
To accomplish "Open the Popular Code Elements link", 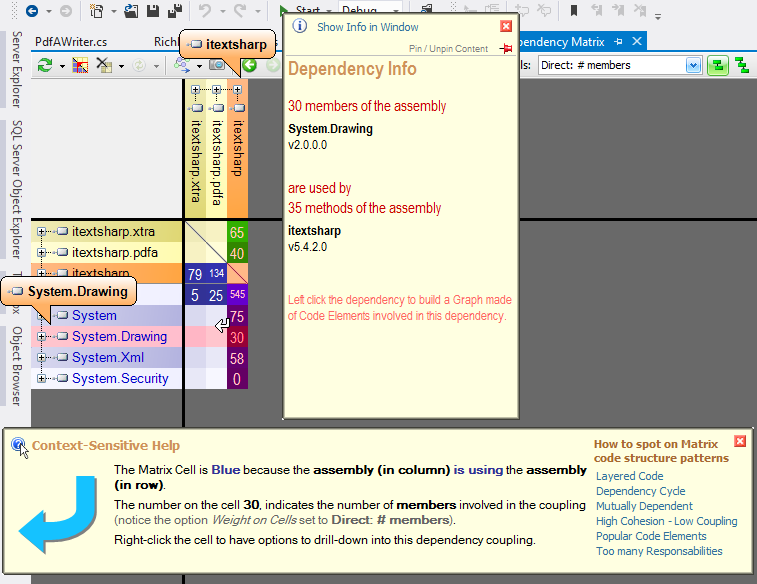I will pos(651,536).
